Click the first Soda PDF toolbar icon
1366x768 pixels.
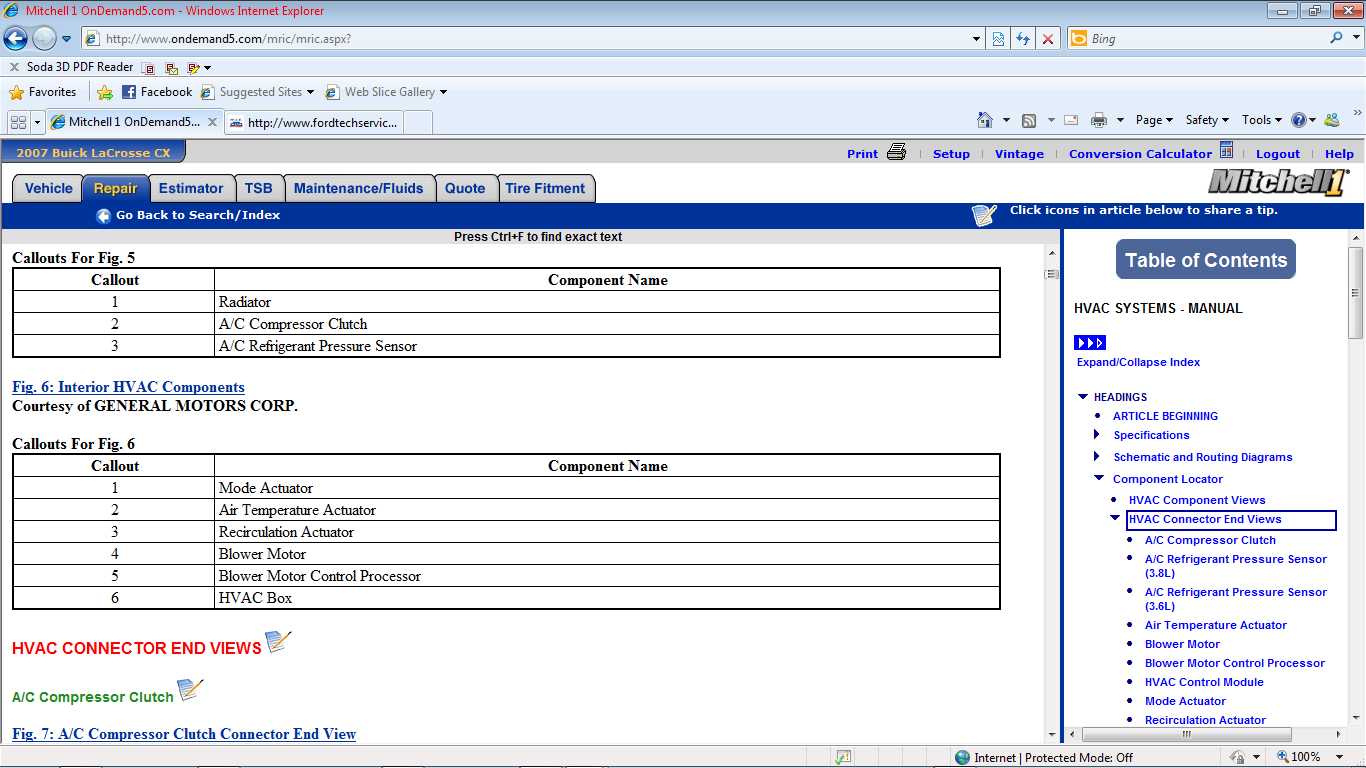click(x=149, y=68)
